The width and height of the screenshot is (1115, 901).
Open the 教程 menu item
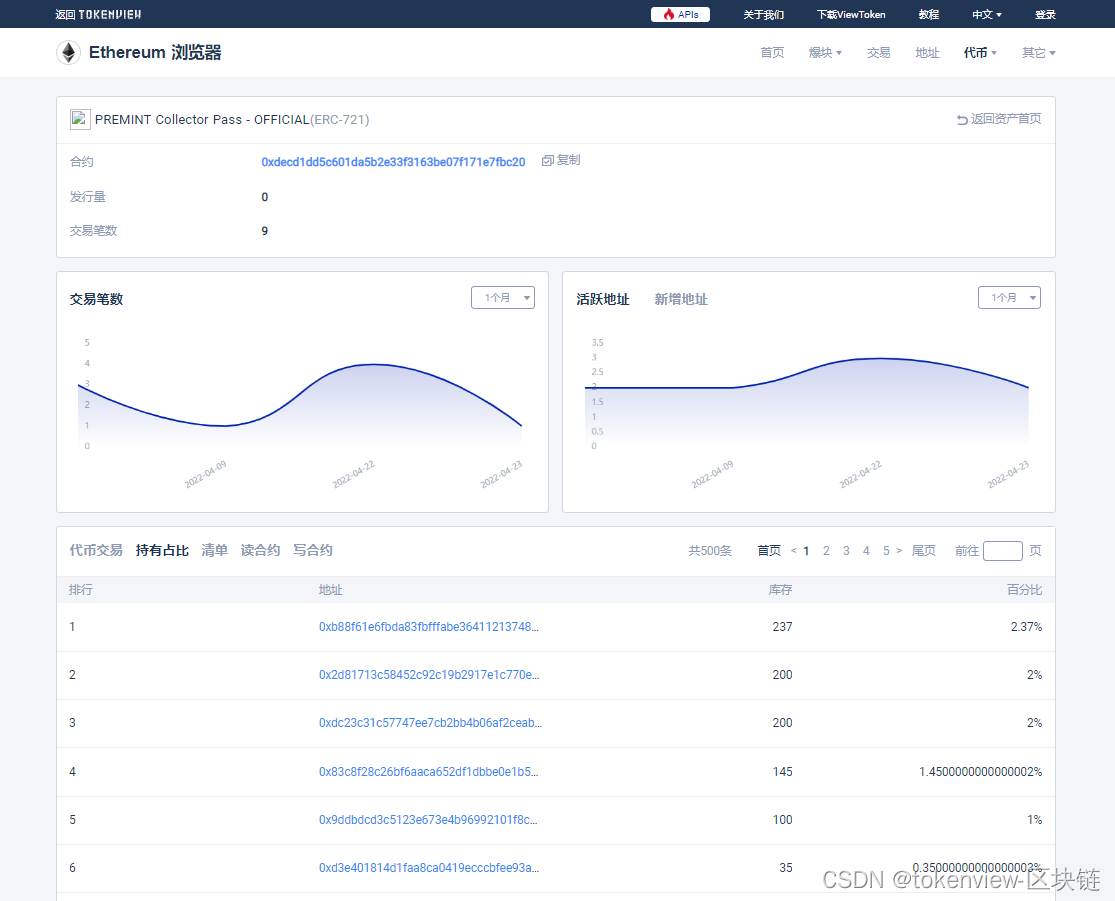[x=929, y=14]
